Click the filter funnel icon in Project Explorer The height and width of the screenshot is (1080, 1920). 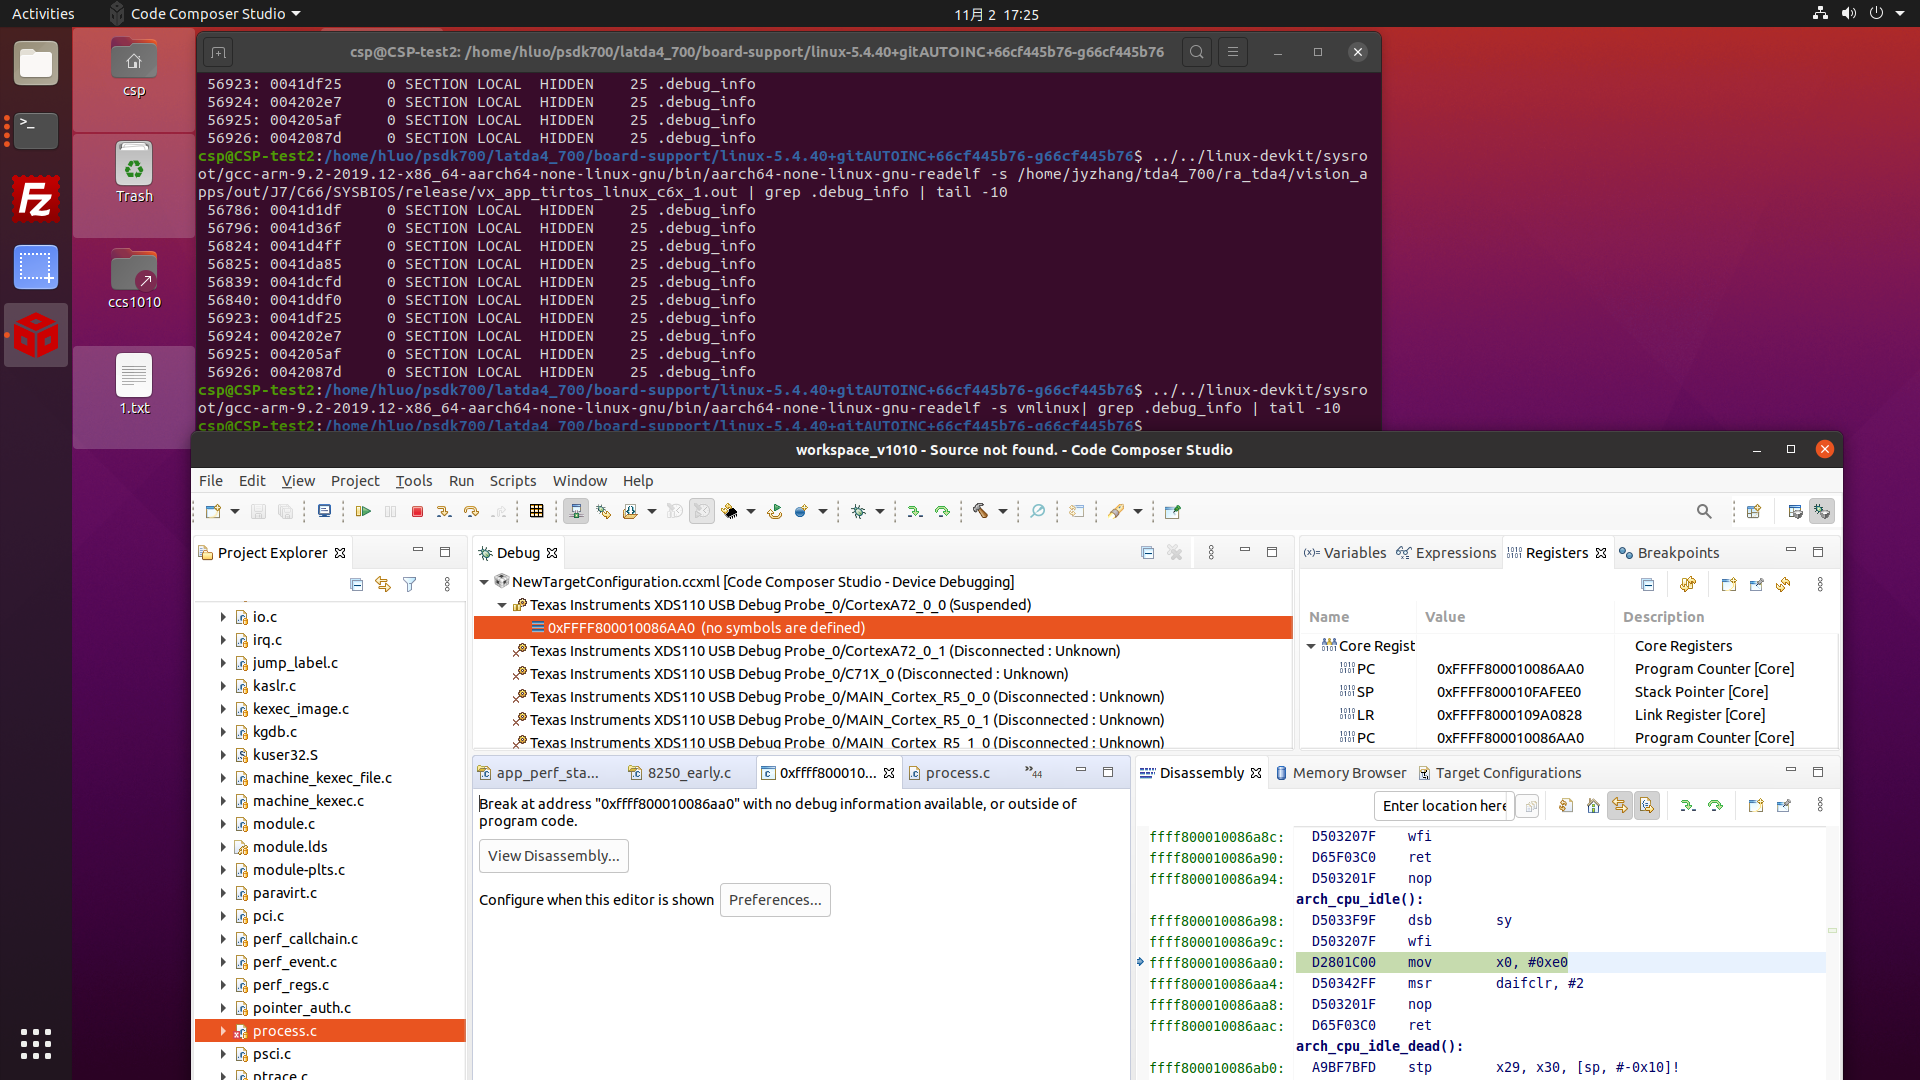coord(410,584)
